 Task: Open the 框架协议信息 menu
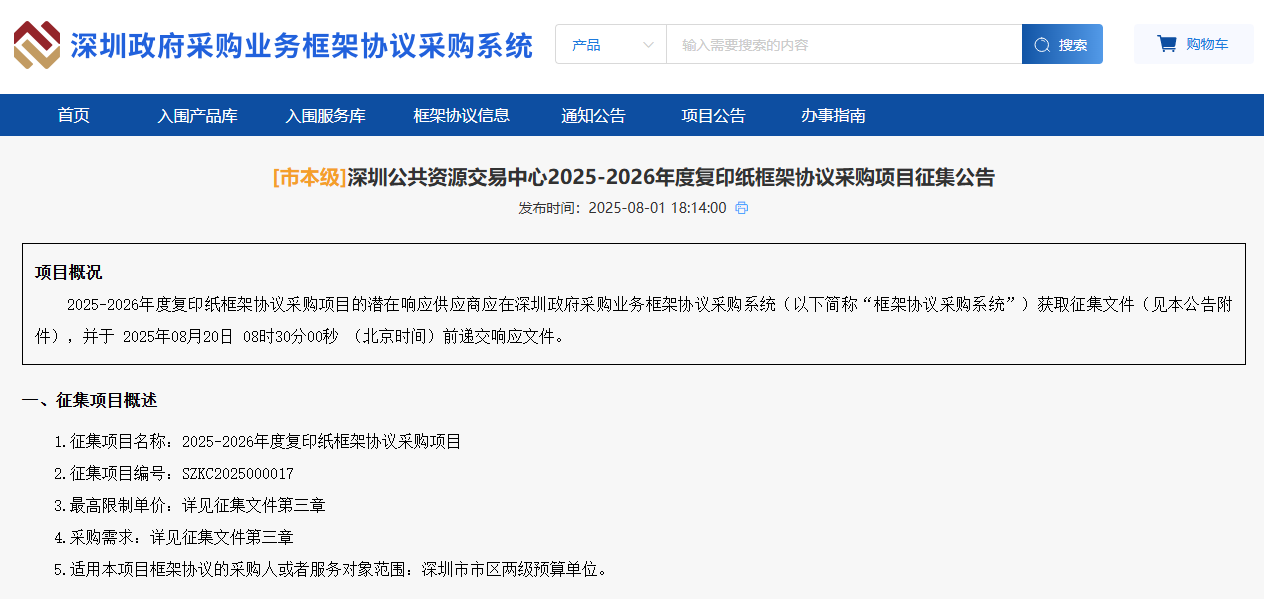[460, 115]
